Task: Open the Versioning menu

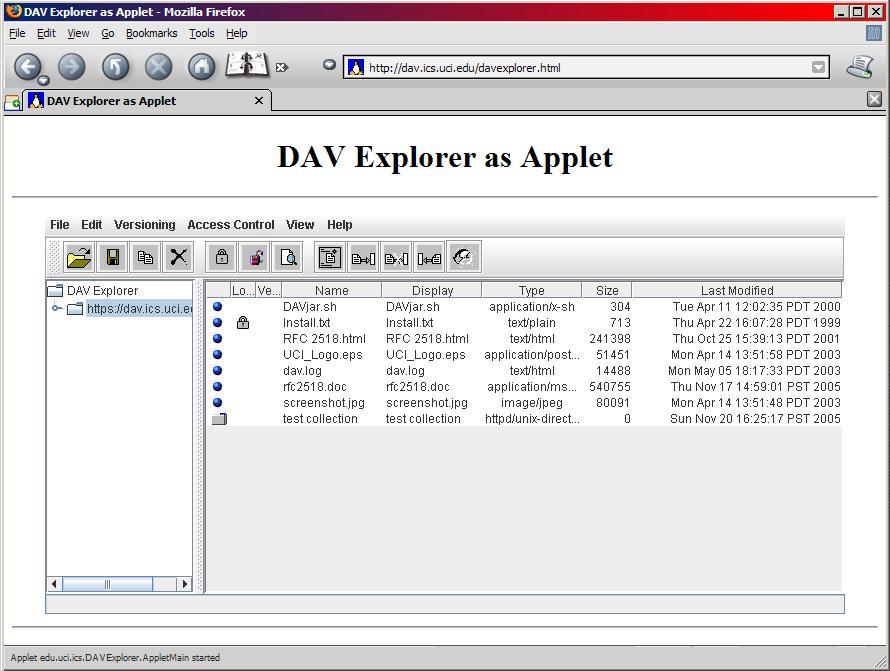Action: [144, 224]
